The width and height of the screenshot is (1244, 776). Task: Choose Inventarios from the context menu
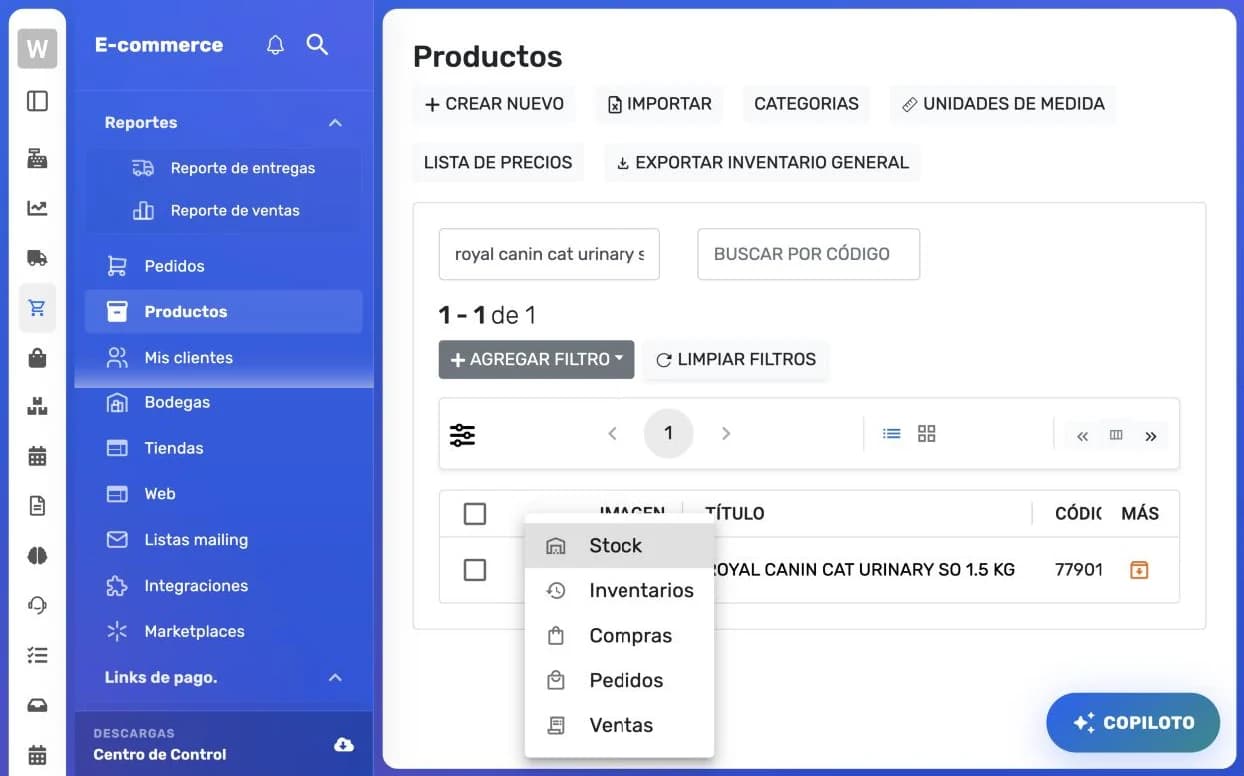pos(619,591)
